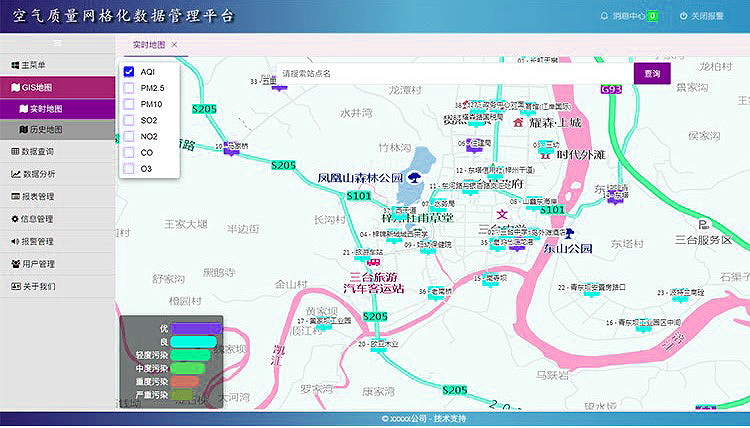Uncheck the AQI checkbox
The width and height of the screenshot is (750, 428).
(x=129, y=72)
